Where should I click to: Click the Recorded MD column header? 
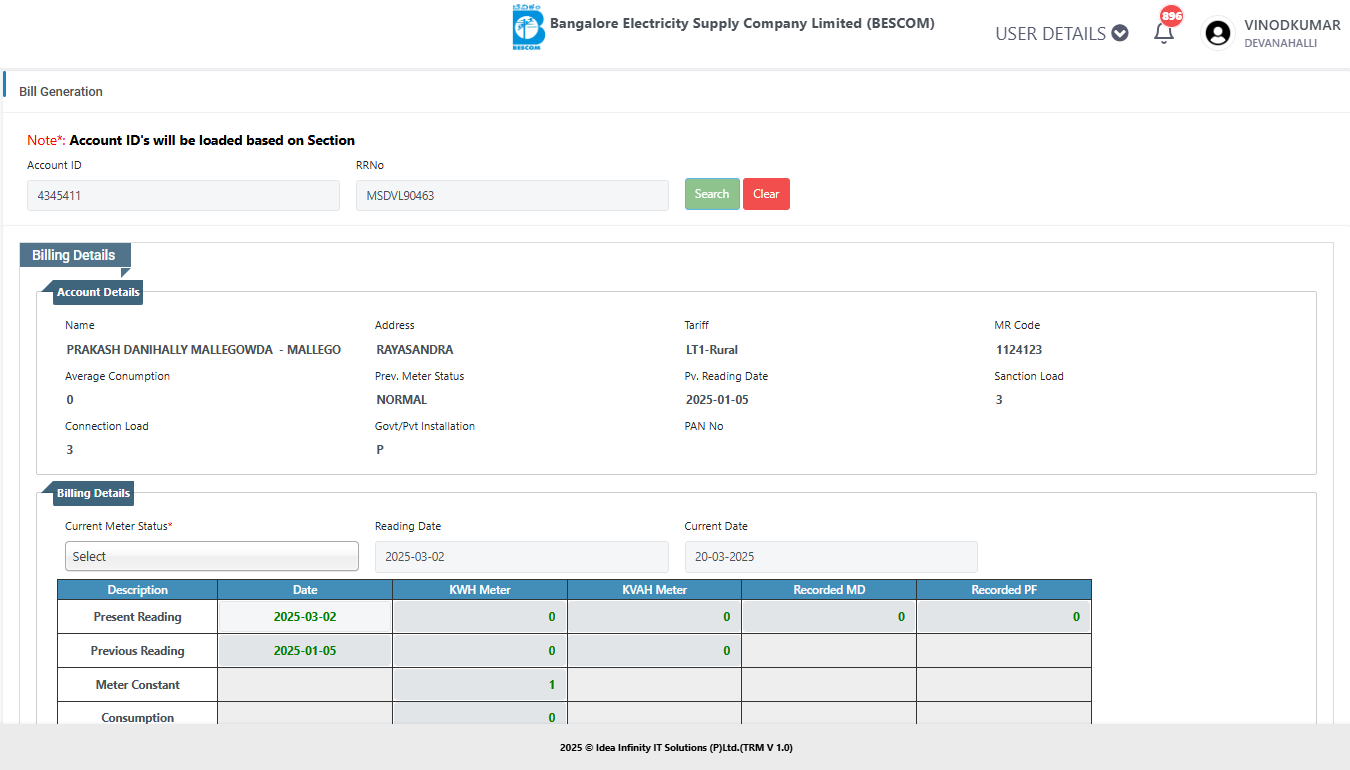coord(829,590)
